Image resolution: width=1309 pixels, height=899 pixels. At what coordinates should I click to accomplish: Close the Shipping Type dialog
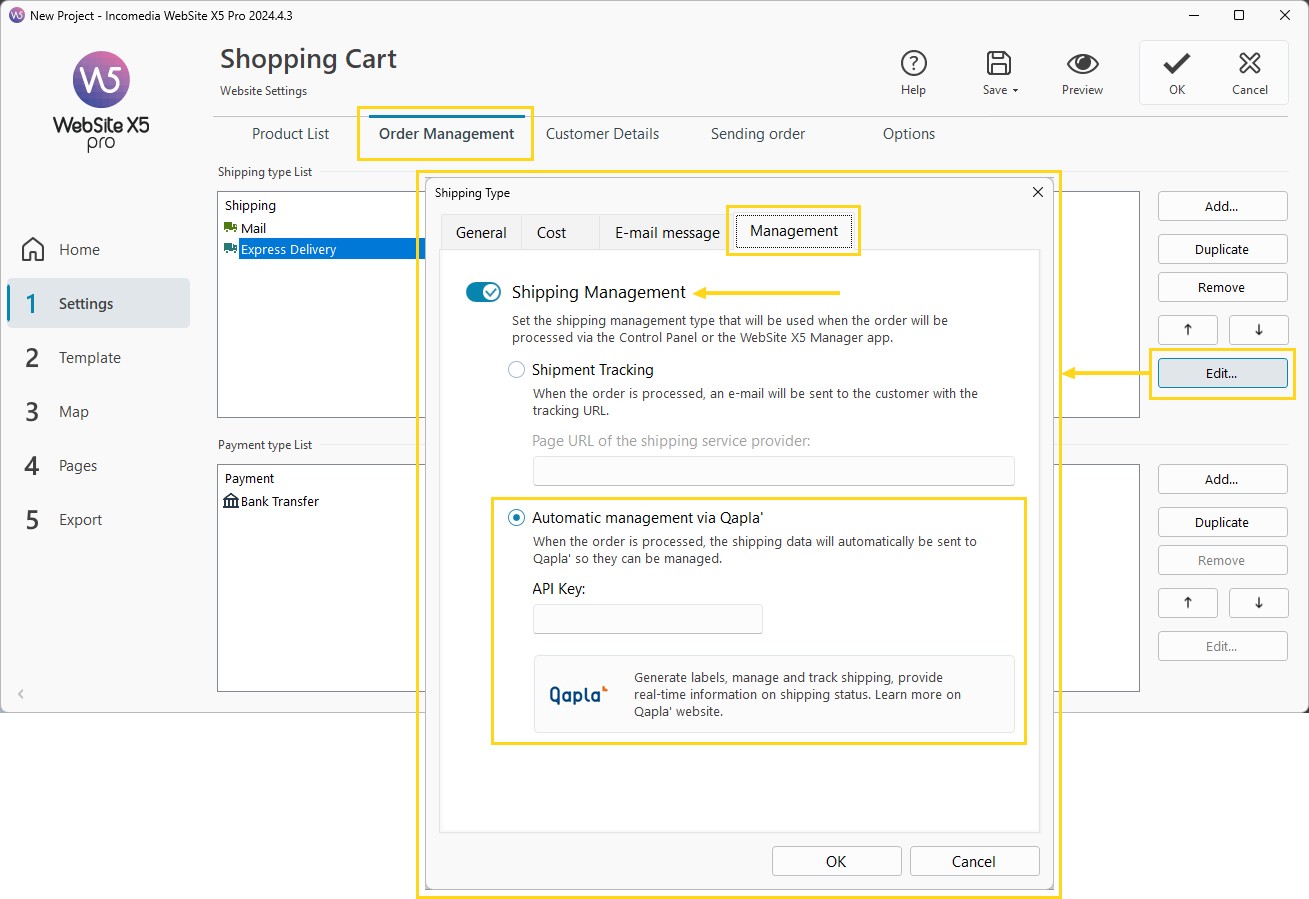[1037, 192]
